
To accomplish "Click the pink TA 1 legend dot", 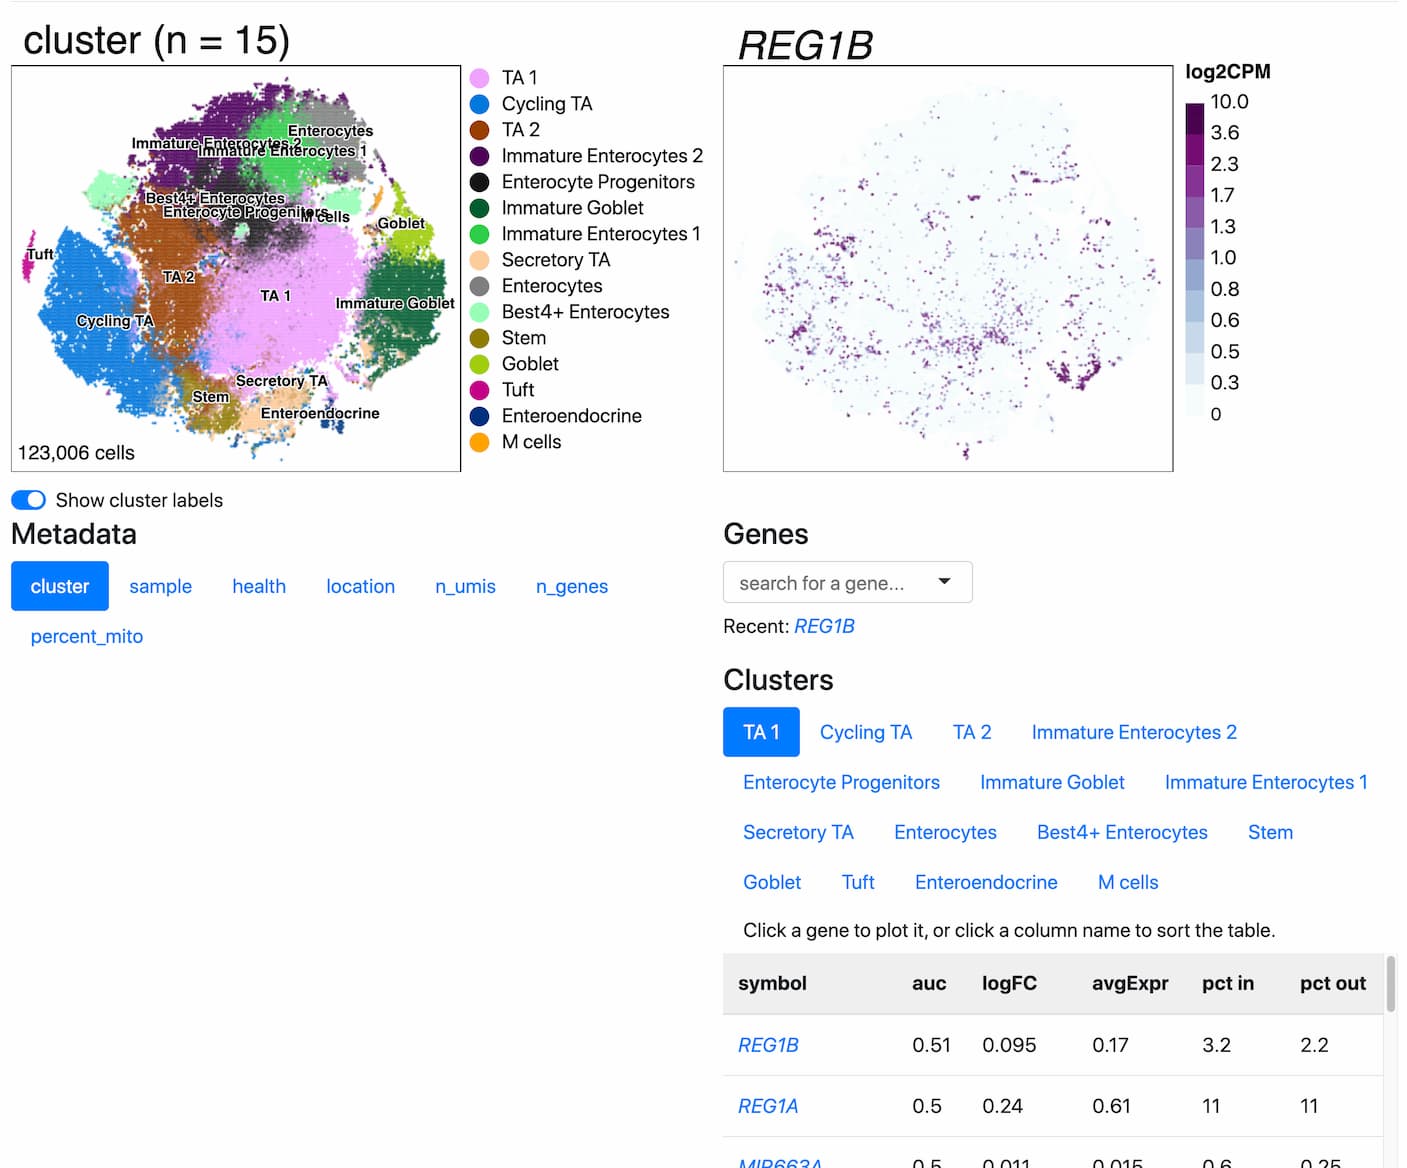I will pos(480,78).
